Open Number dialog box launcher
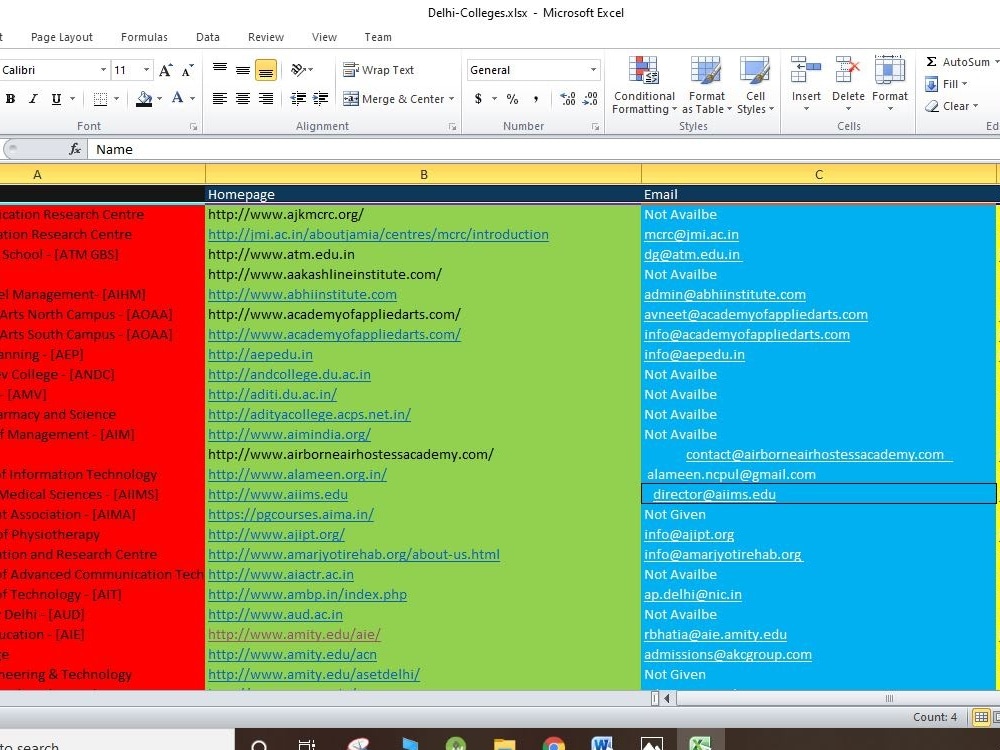Image resolution: width=1000 pixels, height=750 pixels. (x=595, y=127)
